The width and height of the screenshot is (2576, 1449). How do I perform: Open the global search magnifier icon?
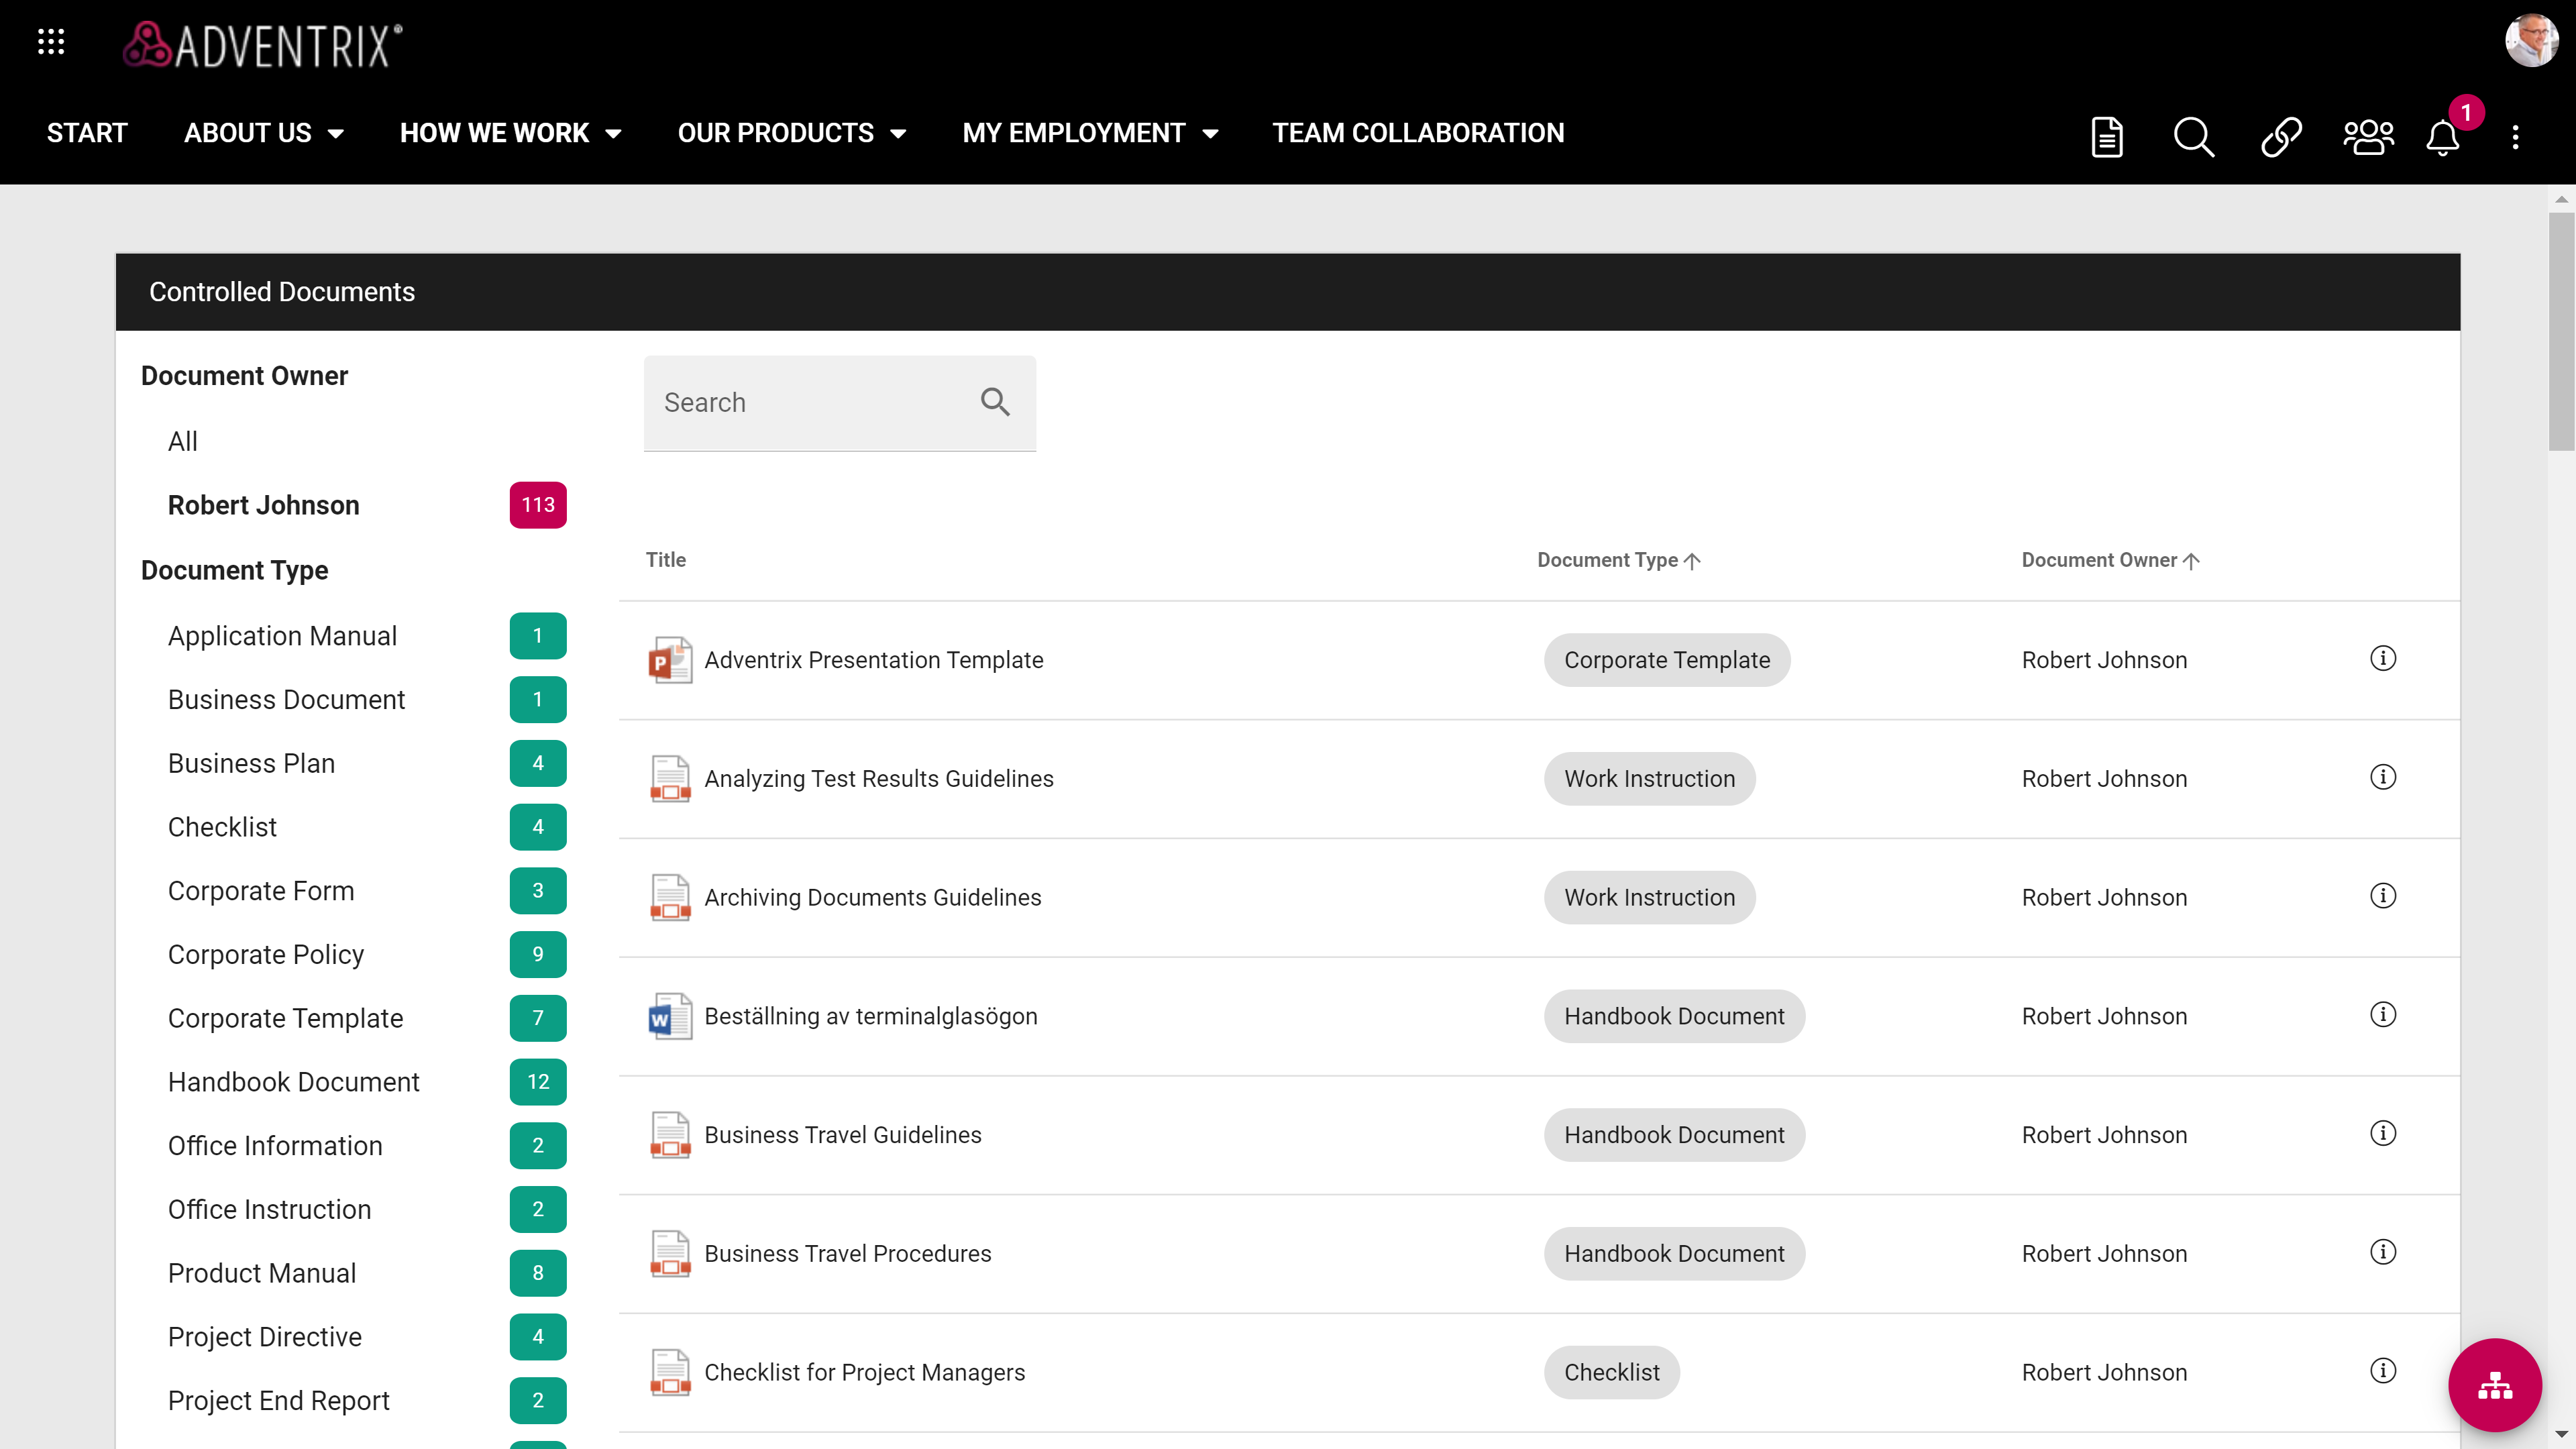[2193, 137]
